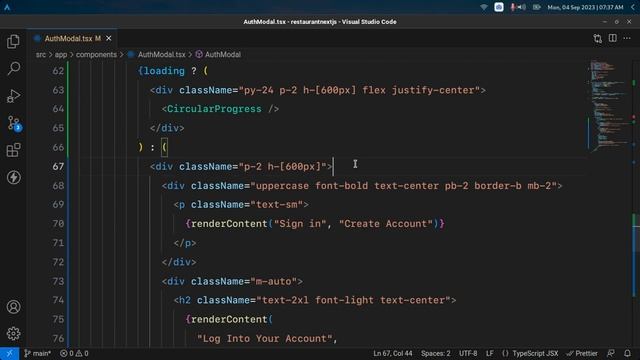Change encoding via UTF-8
The width and height of the screenshot is (640, 360).
(468, 353)
